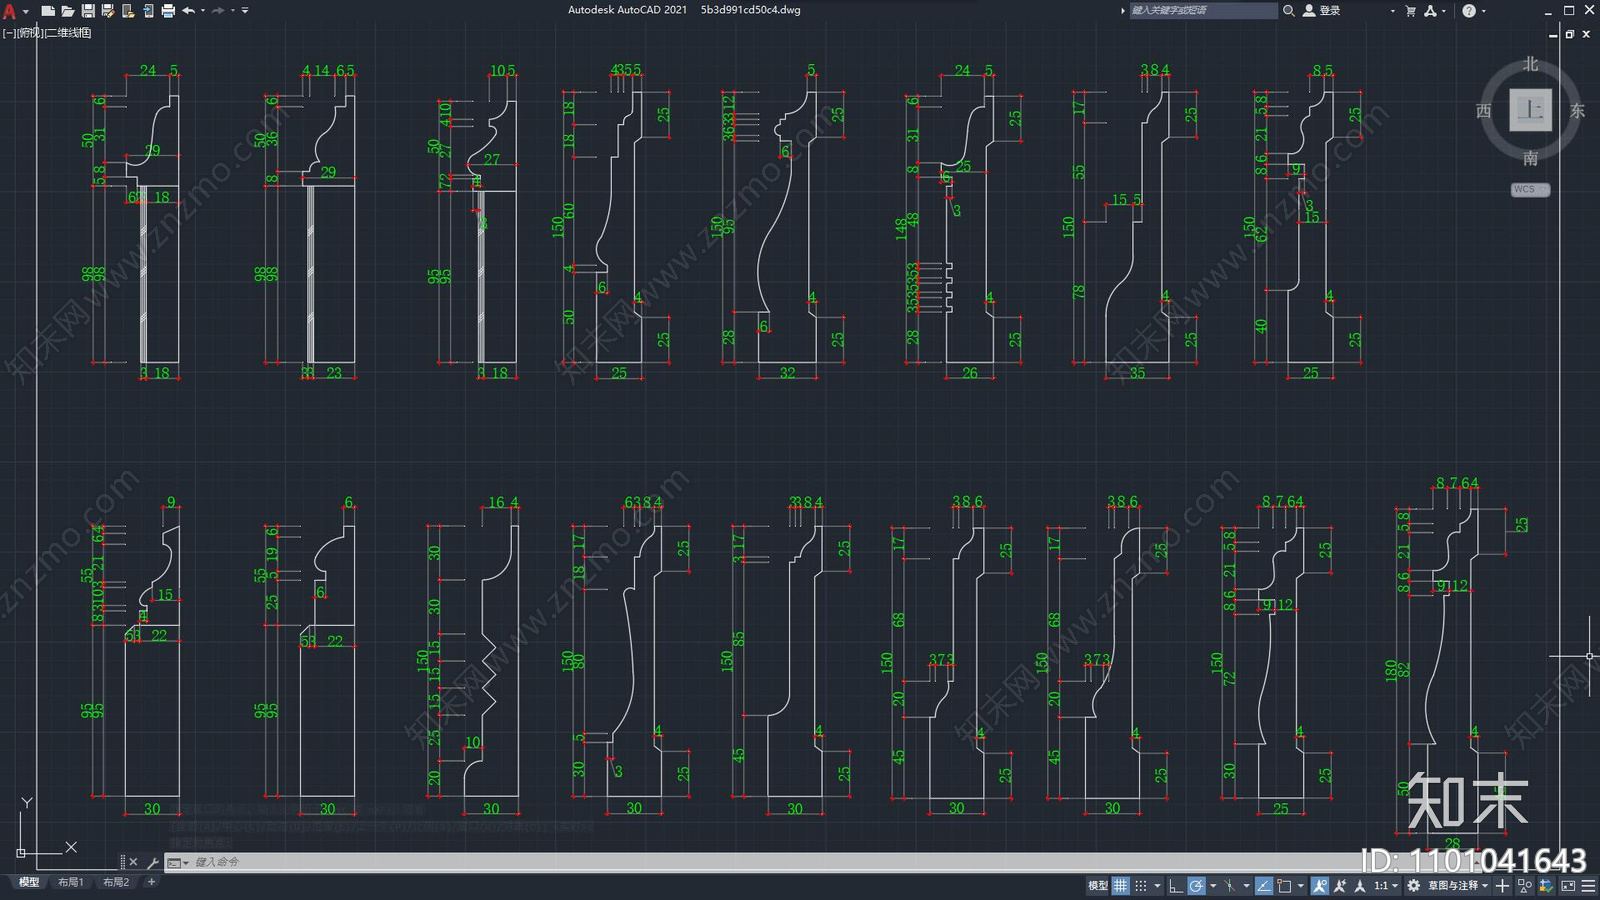
Task: Open snap mode settings dropdown arrow
Action: coord(1157,886)
